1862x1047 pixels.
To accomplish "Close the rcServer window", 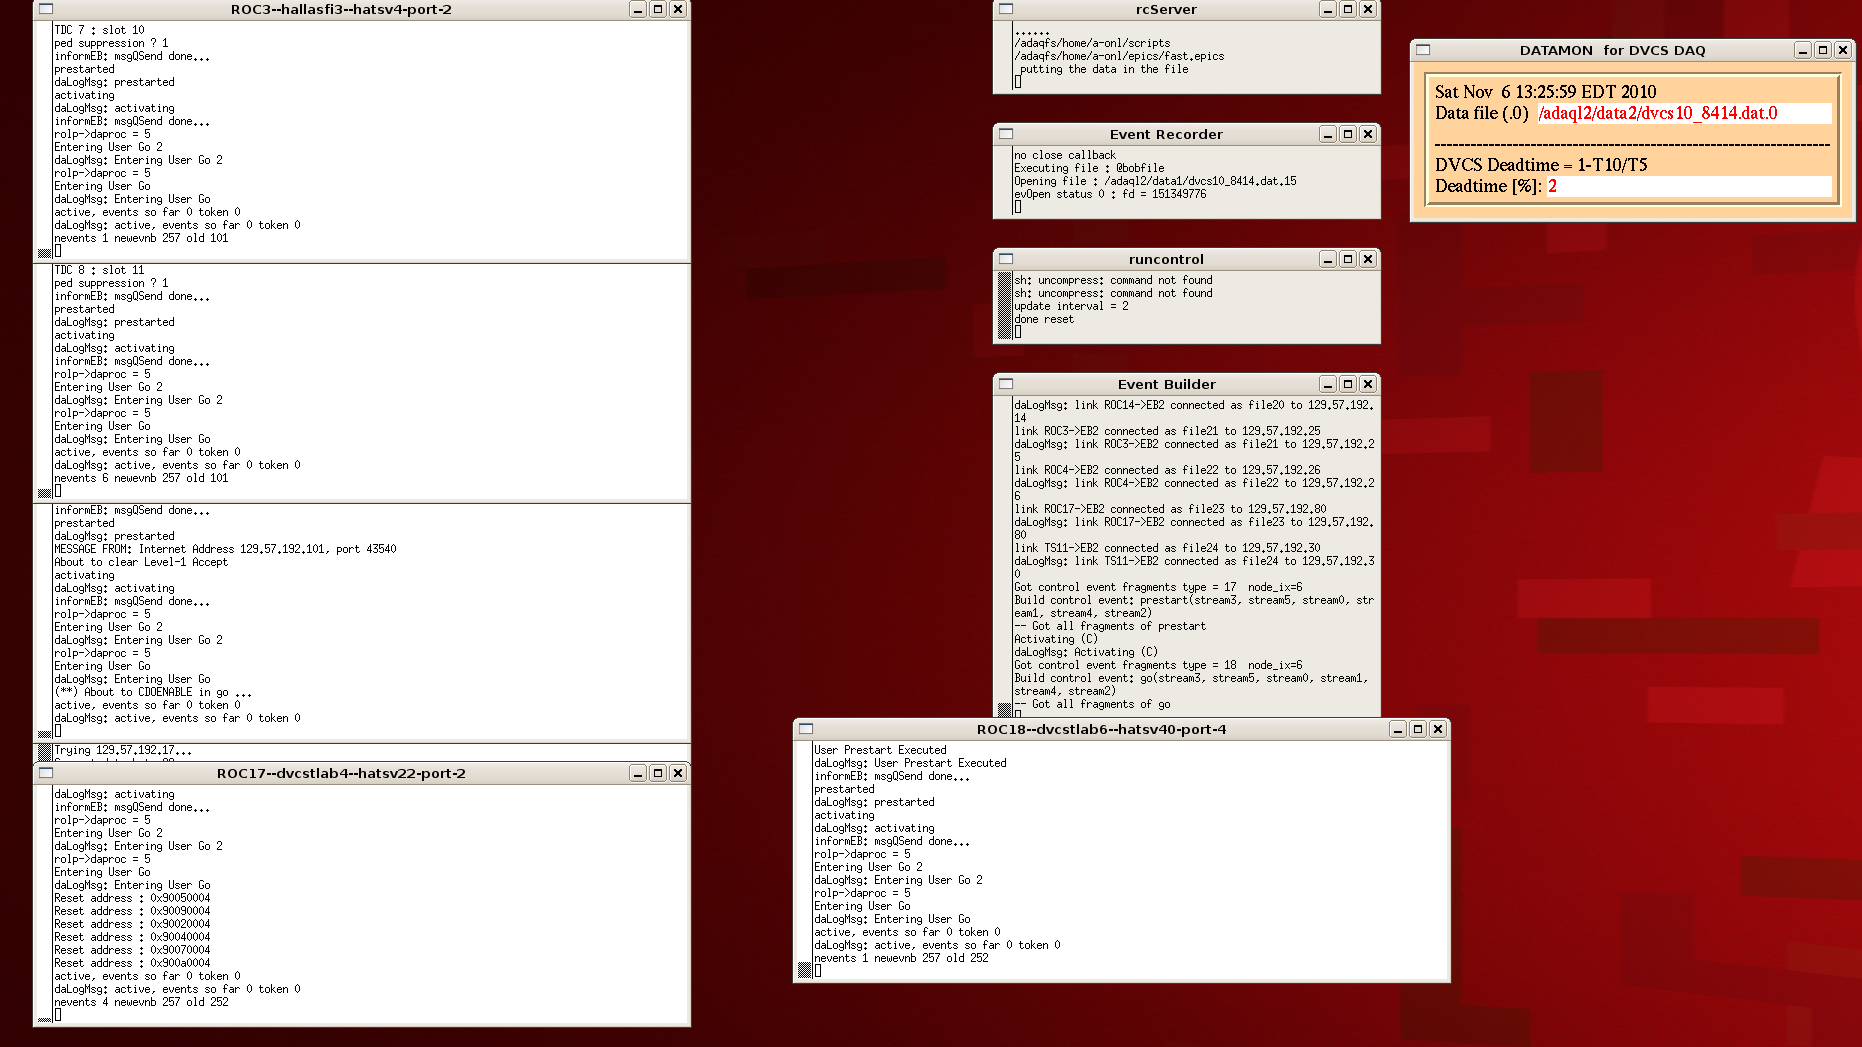I will click(1368, 9).
